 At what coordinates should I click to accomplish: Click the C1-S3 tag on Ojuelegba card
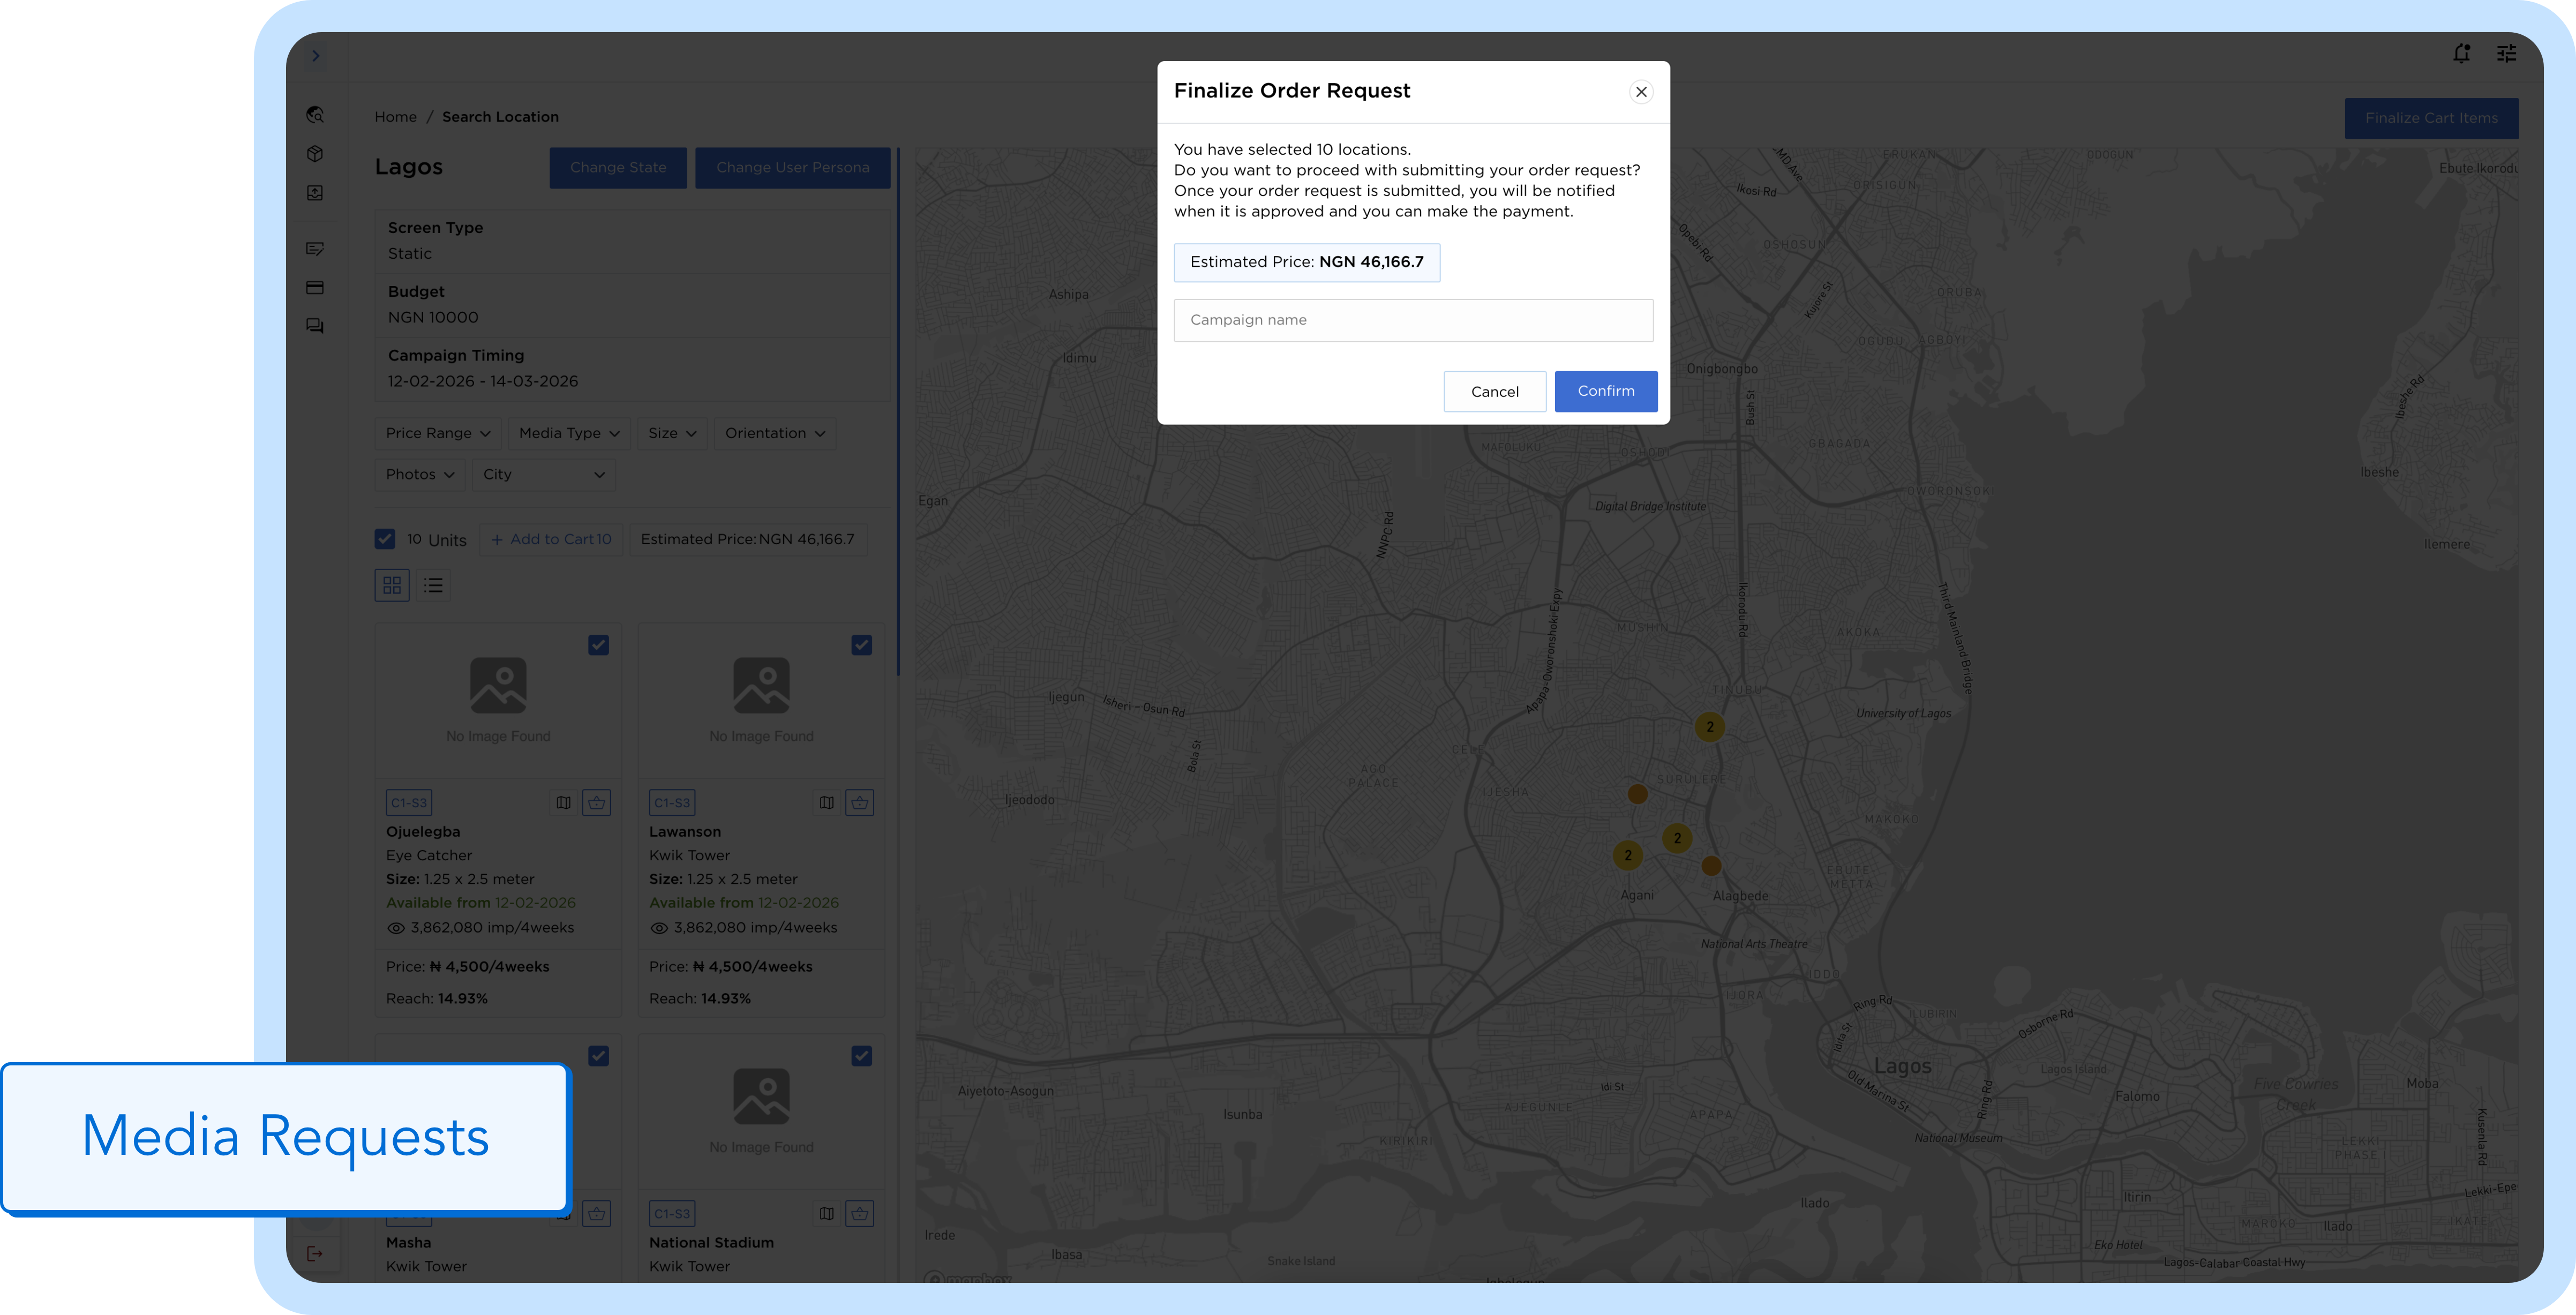pos(408,803)
